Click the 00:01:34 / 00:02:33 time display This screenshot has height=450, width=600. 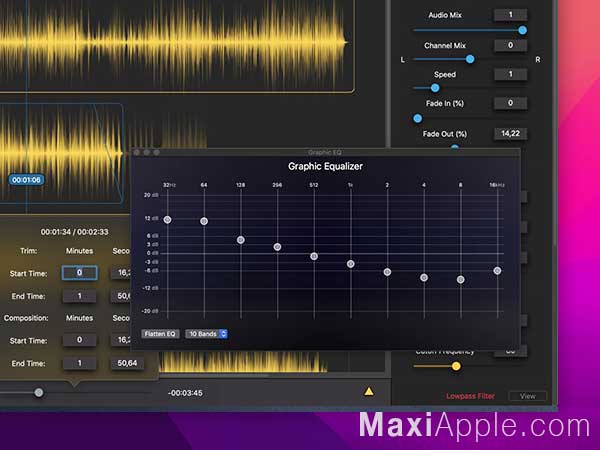(75, 232)
